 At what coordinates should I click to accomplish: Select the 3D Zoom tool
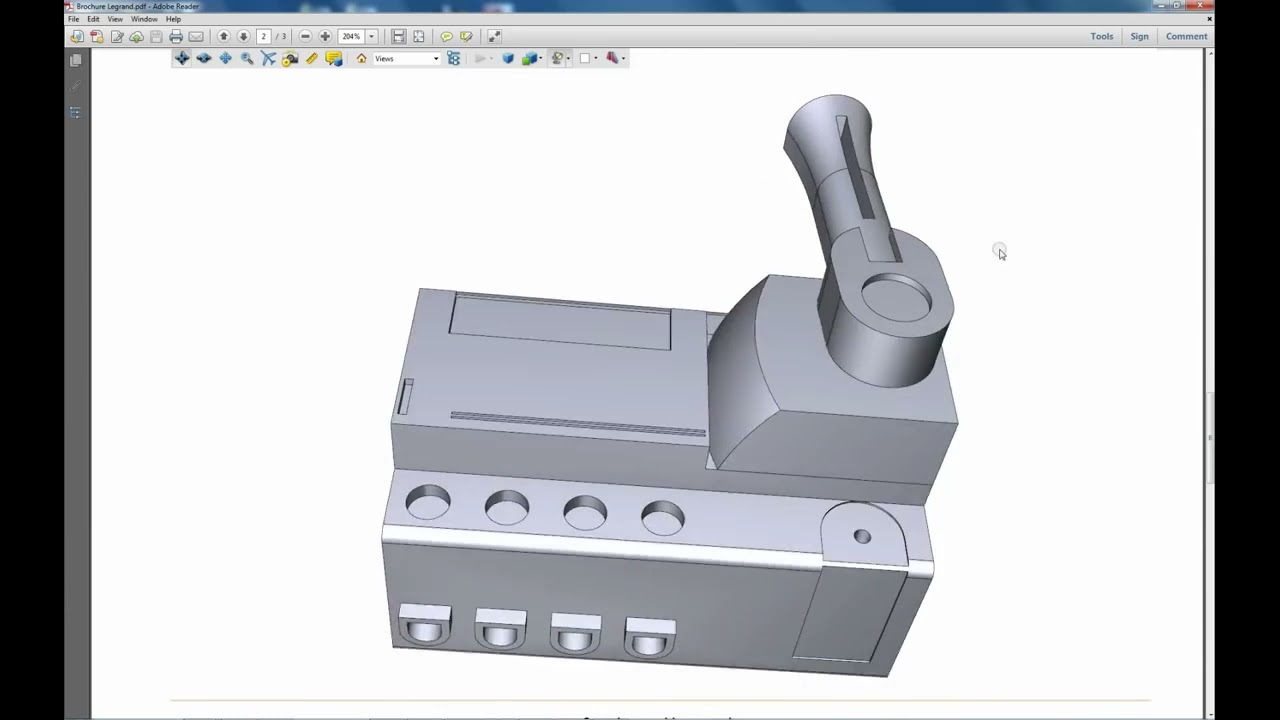coord(247,58)
